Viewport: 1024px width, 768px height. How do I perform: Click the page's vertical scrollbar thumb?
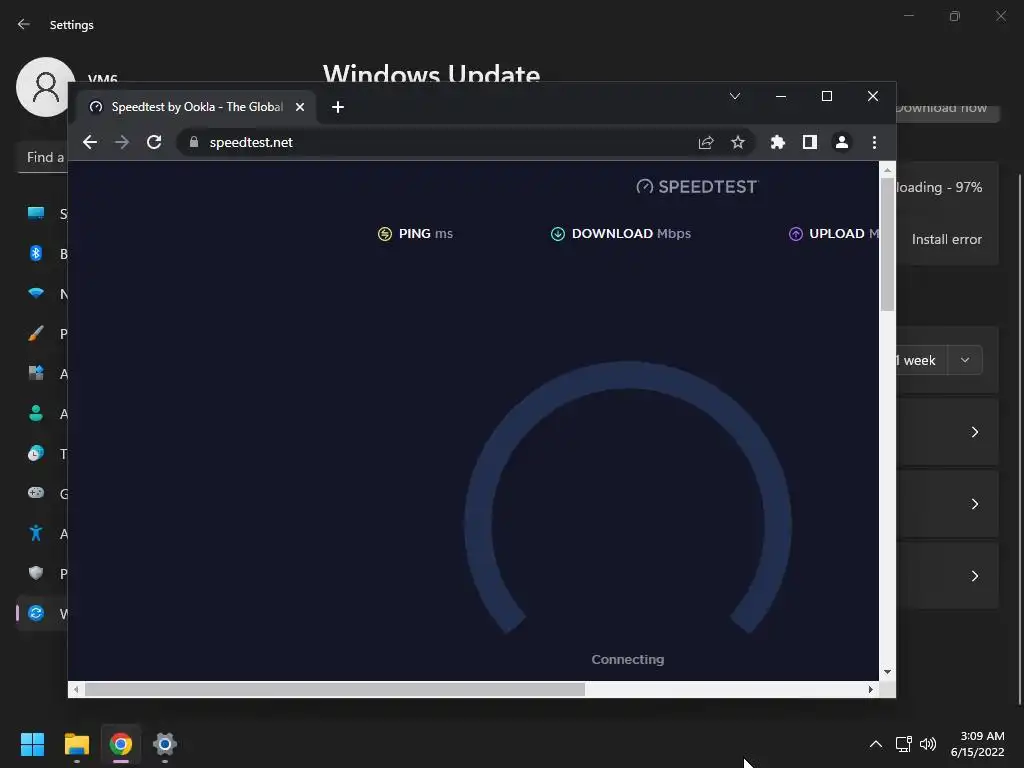887,244
